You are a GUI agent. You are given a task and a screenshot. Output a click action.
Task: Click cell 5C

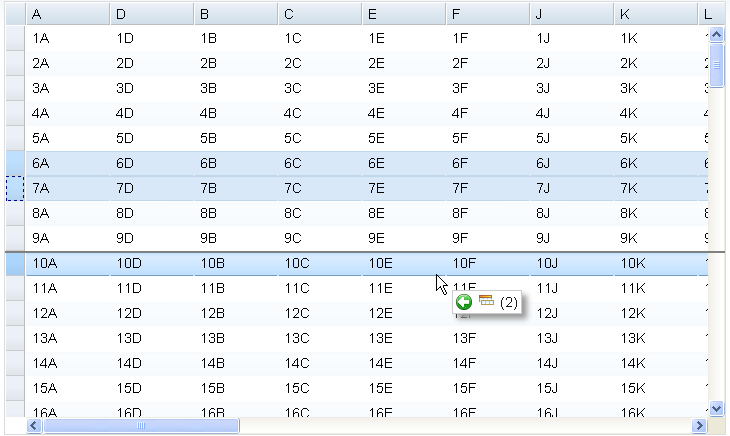(320, 139)
